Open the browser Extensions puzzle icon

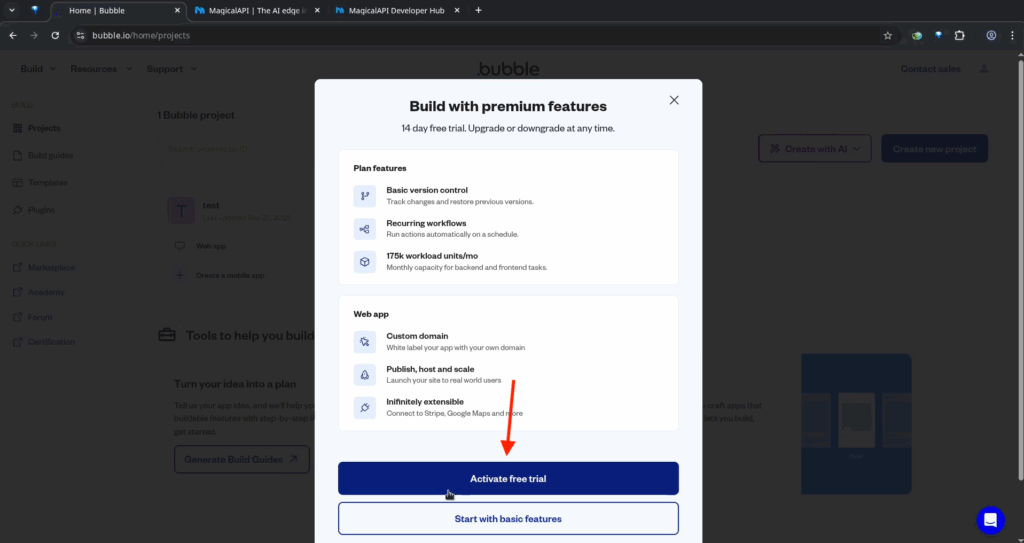[963, 35]
